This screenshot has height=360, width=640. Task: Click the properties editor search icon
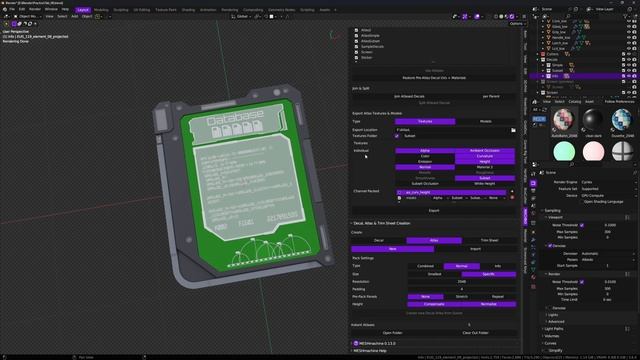[x=571, y=164]
